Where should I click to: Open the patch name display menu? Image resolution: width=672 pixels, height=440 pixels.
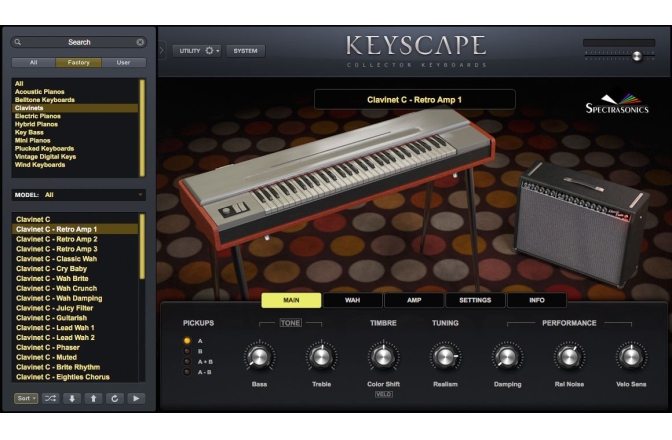coord(414,100)
